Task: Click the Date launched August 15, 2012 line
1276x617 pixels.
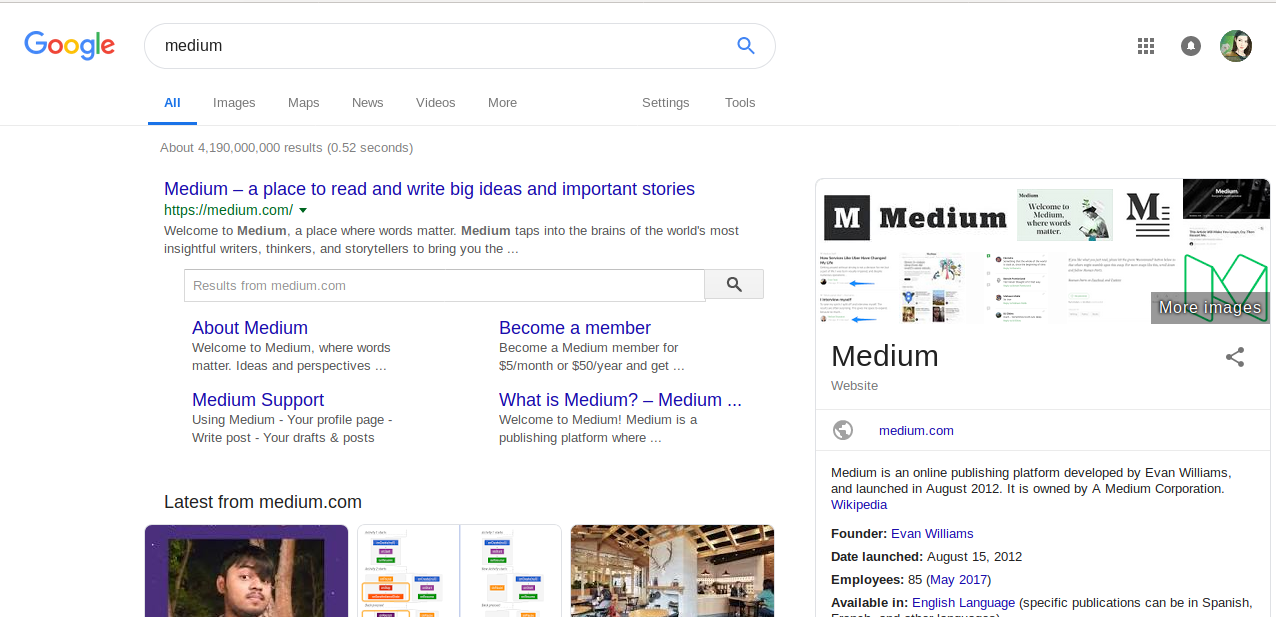Action: tap(927, 557)
